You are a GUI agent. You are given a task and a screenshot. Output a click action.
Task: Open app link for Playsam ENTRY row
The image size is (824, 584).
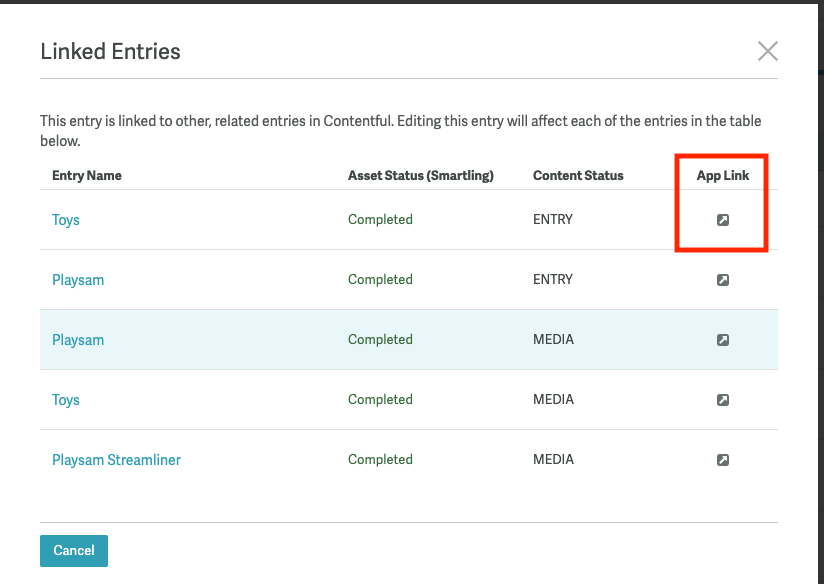(723, 280)
